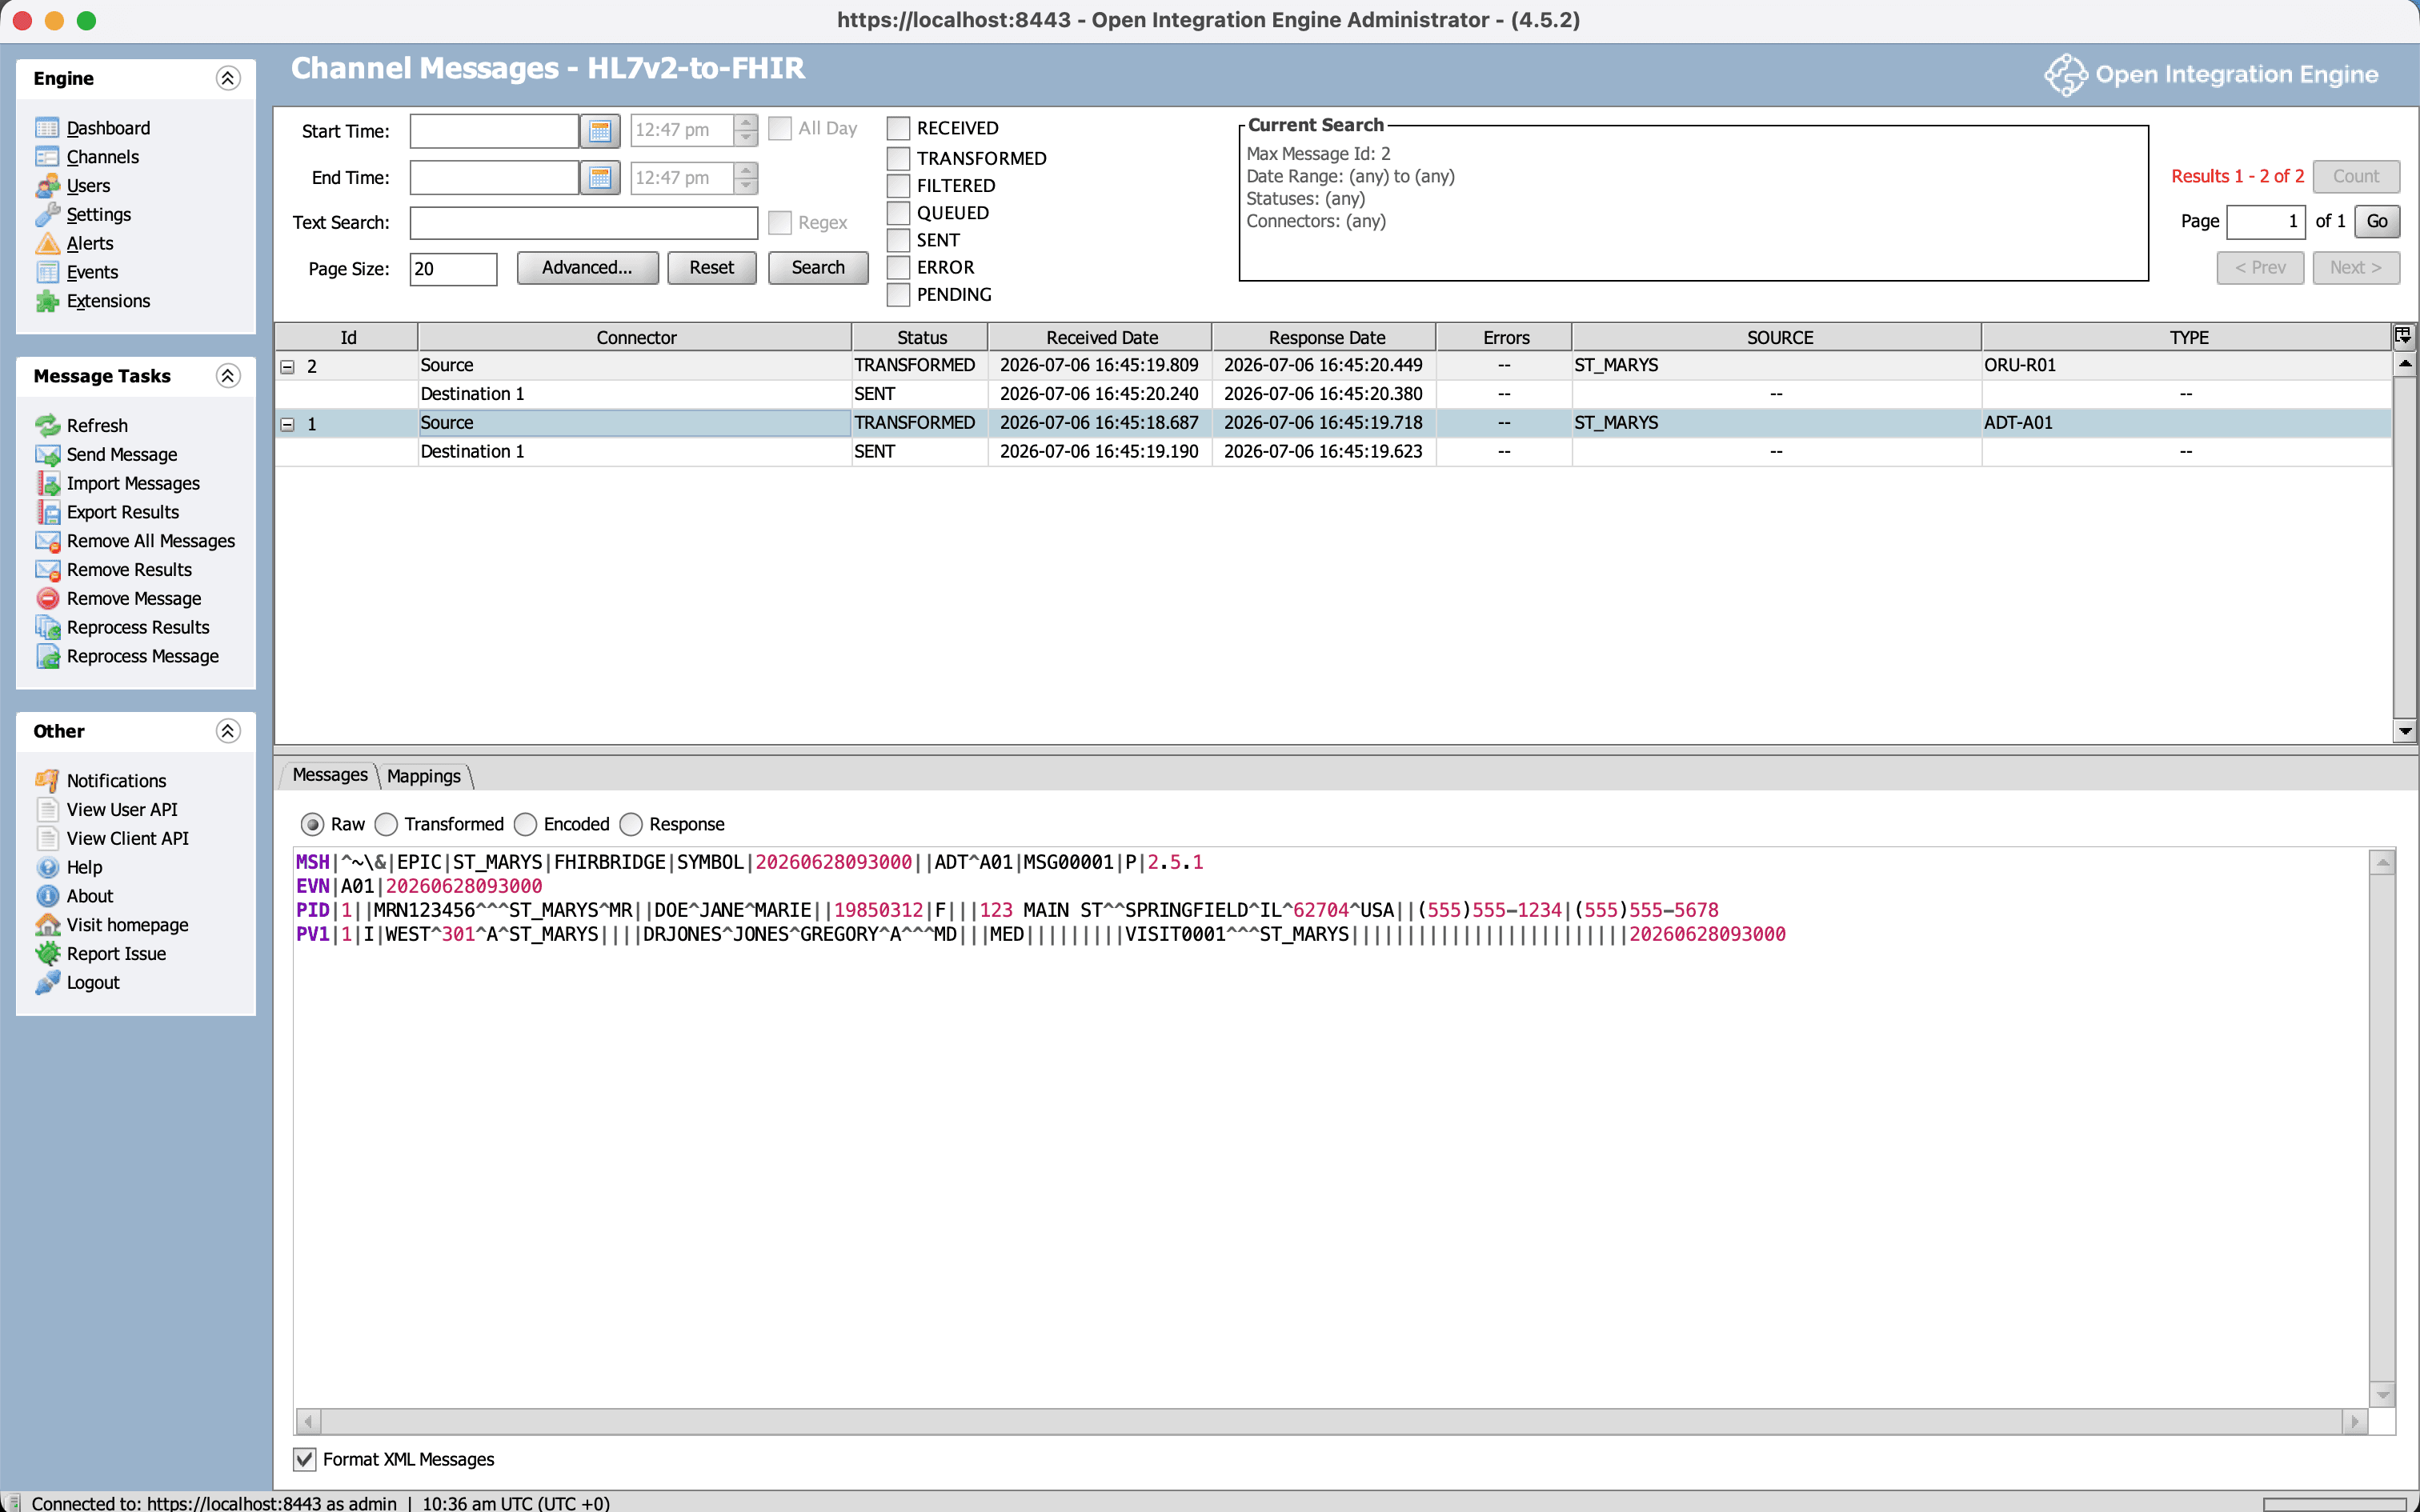Open table column chooser icon

pos(2403,336)
